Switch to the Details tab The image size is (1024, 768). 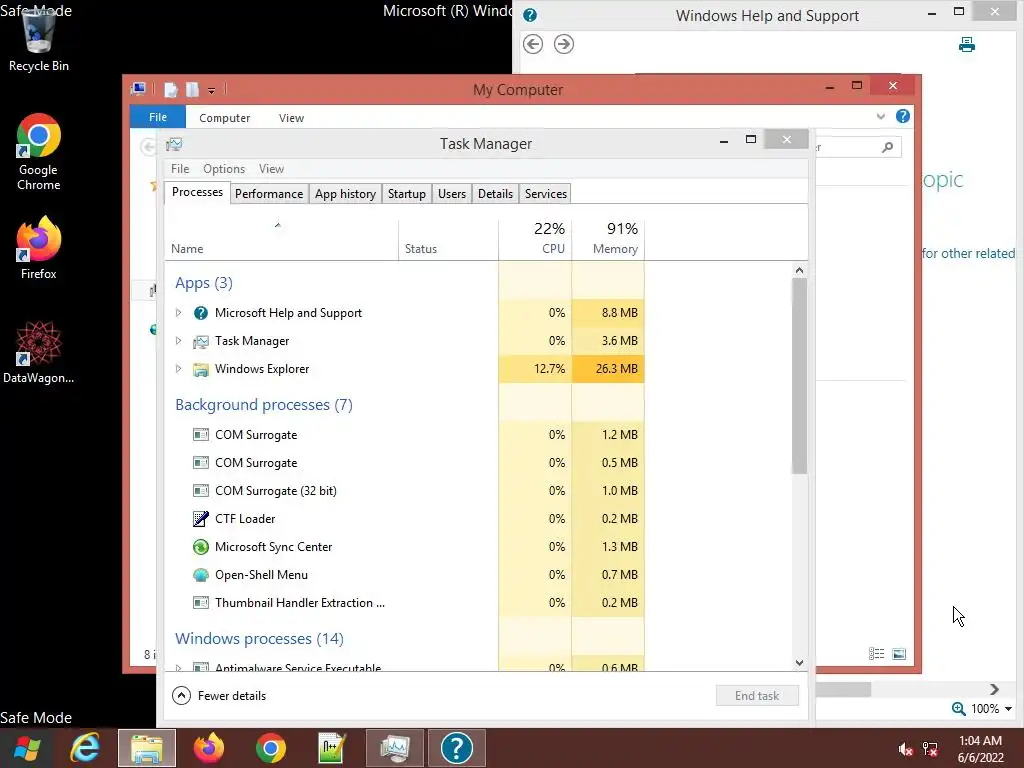click(x=496, y=194)
